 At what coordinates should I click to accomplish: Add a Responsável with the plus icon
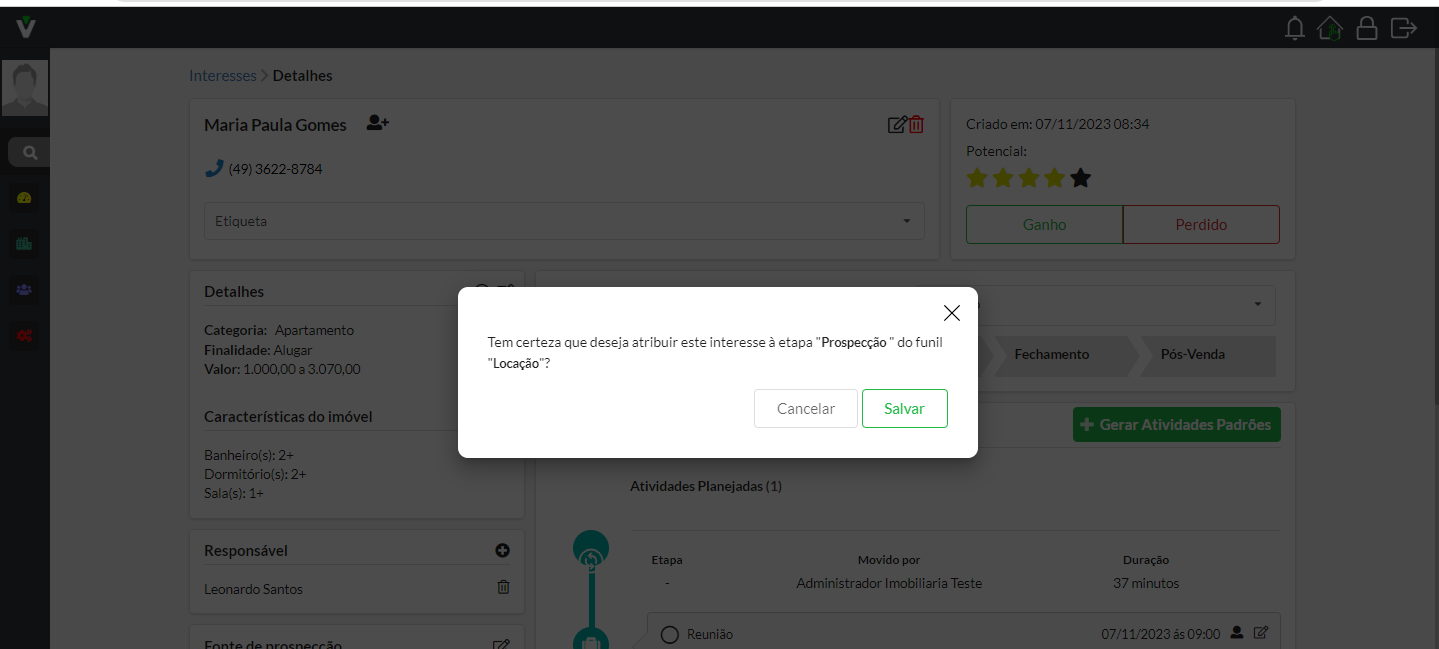(x=502, y=550)
